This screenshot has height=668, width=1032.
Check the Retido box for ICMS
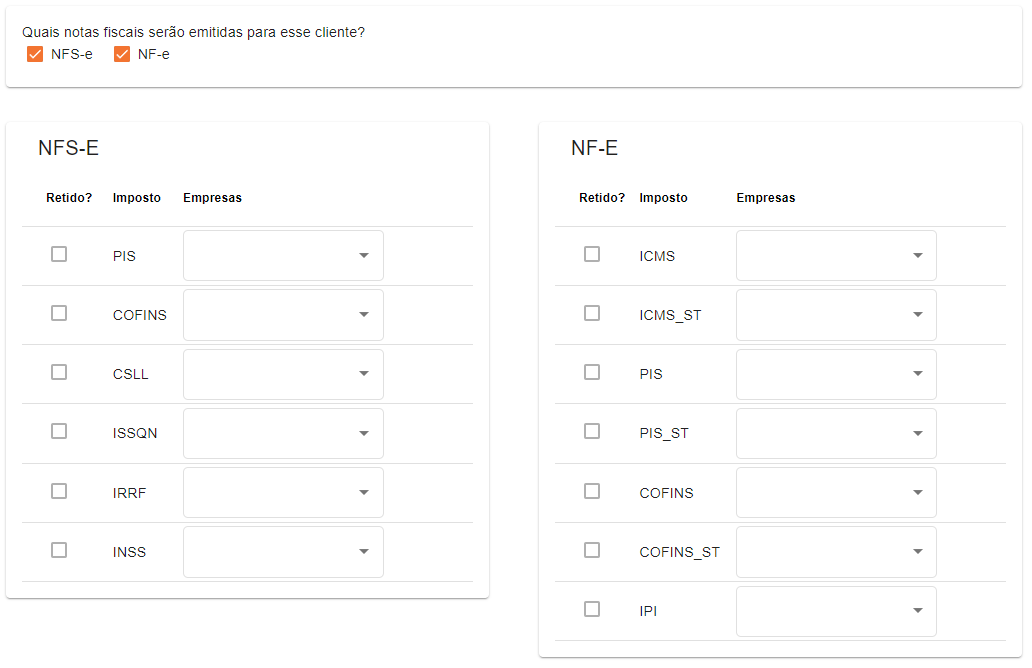[x=592, y=254]
